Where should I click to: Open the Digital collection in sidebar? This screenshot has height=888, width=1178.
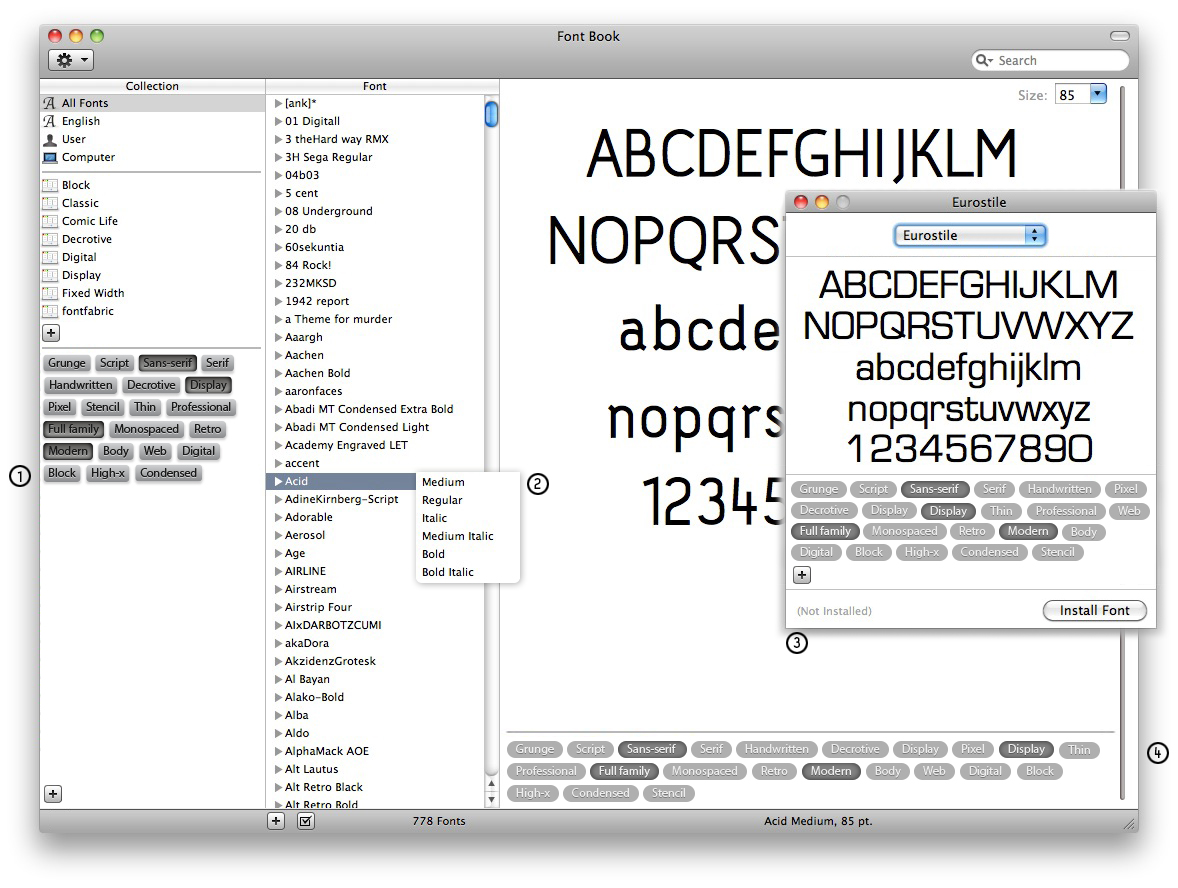point(153,257)
